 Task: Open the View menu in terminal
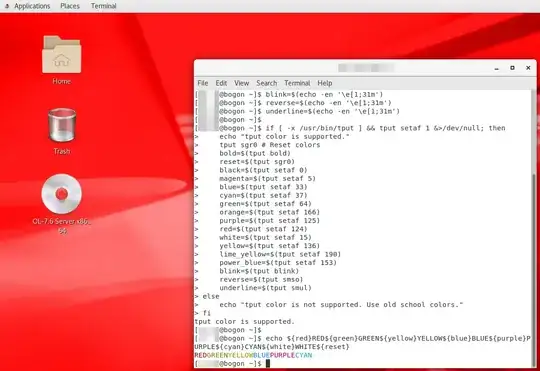point(241,83)
